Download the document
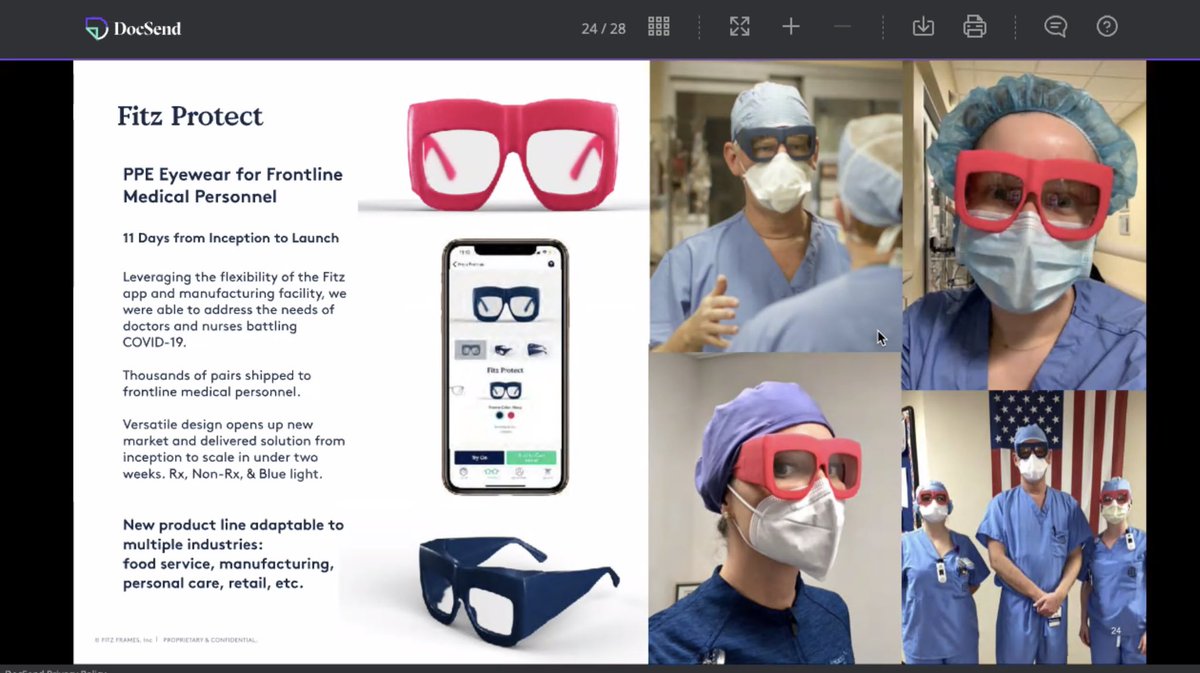The image size is (1200, 673). (x=923, y=27)
